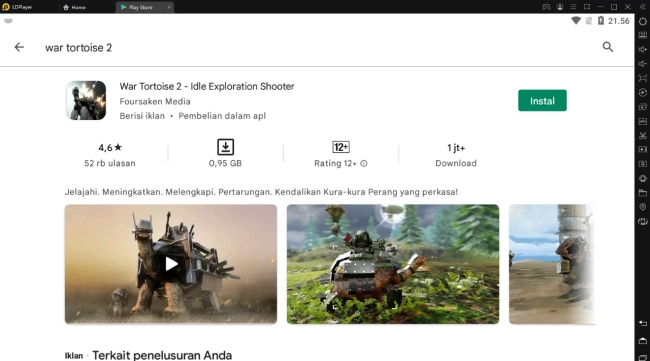Viewport: 650px width, 361px height.
Task: Toggle fullscreen from the LDPlayer sidebar
Action: tap(643, 78)
